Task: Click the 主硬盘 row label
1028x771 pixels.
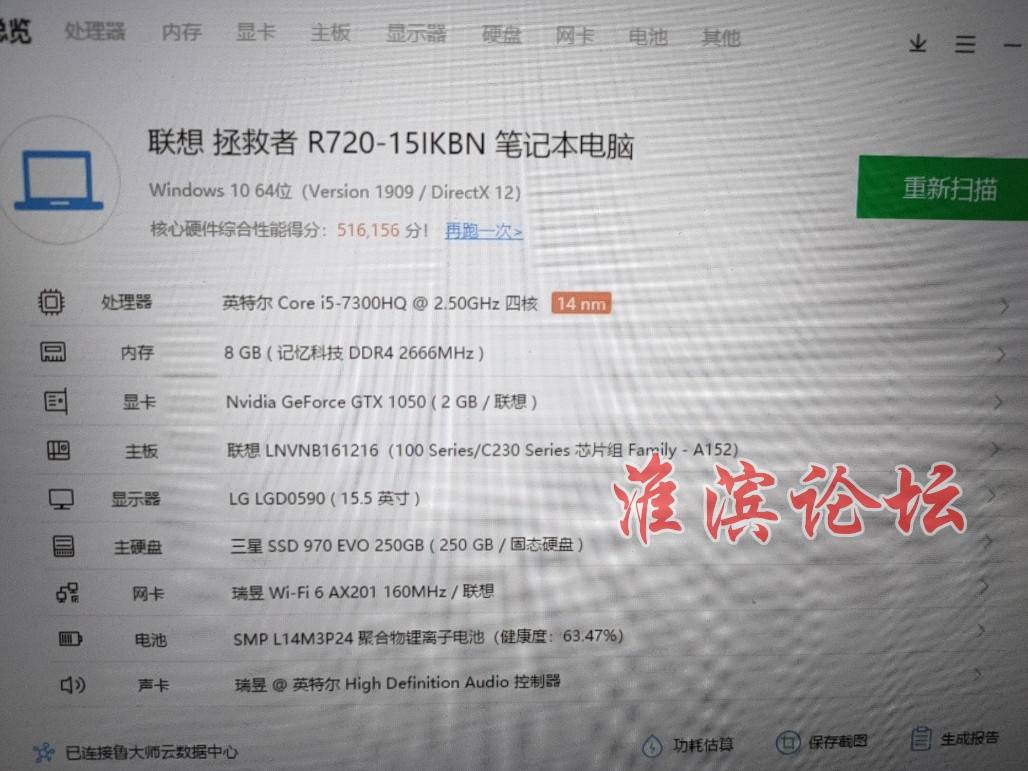Action: click(x=138, y=546)
